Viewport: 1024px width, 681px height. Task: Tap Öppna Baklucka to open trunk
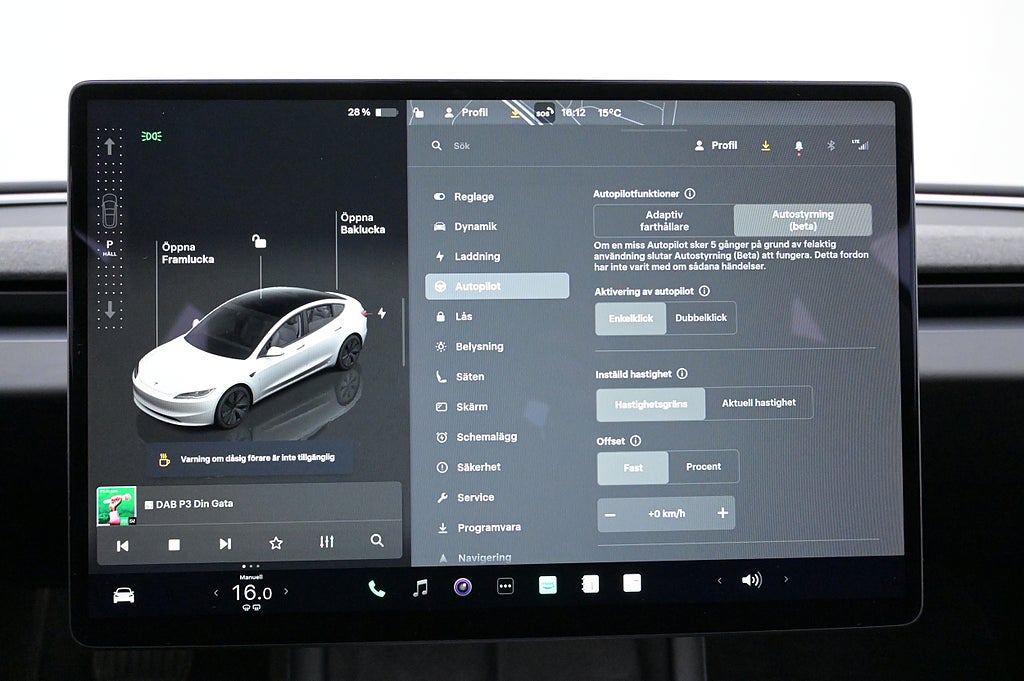click(362, 223)
